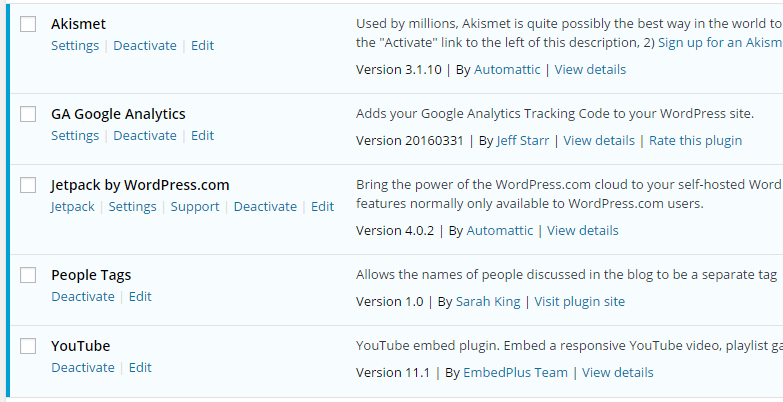
Task: Edit the YouTube plugin
Action: (x=140, y=367)
